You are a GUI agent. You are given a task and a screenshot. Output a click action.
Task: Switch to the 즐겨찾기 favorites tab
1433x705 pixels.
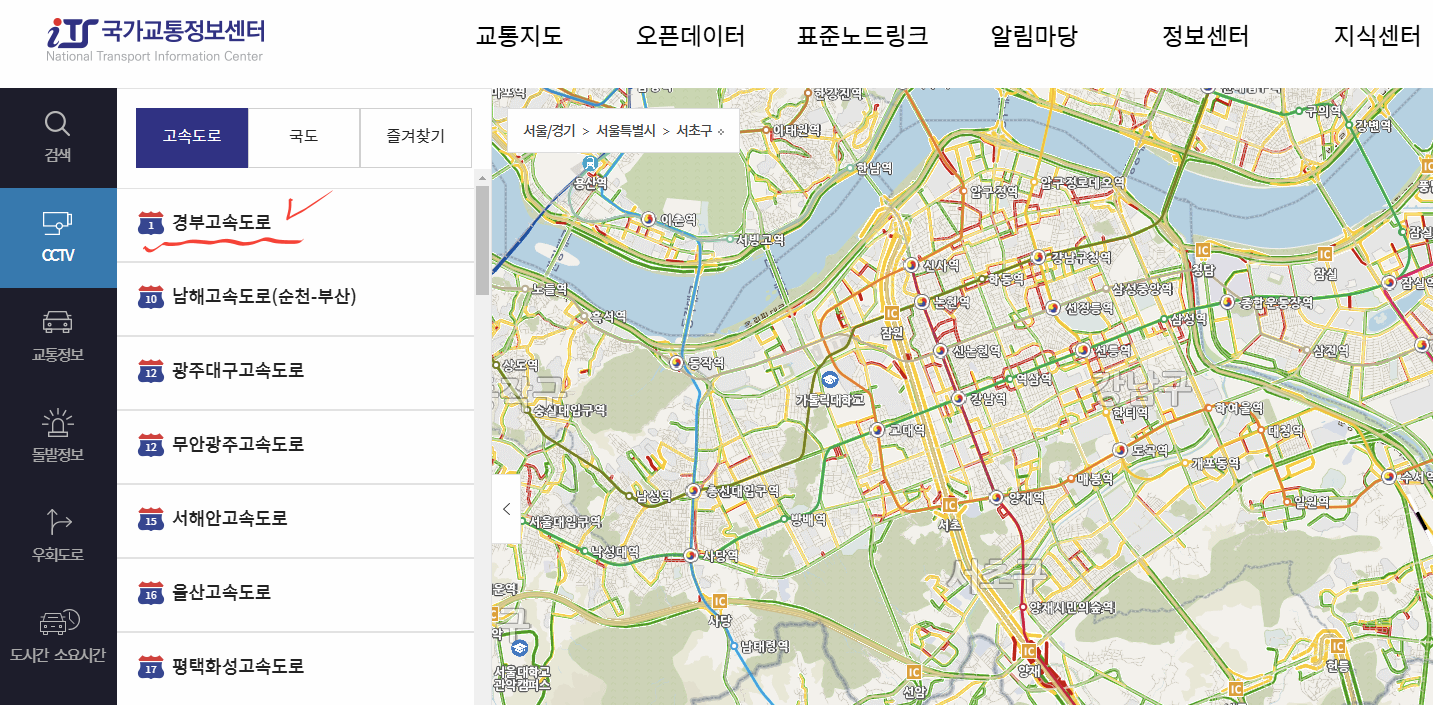coord(416,138)
